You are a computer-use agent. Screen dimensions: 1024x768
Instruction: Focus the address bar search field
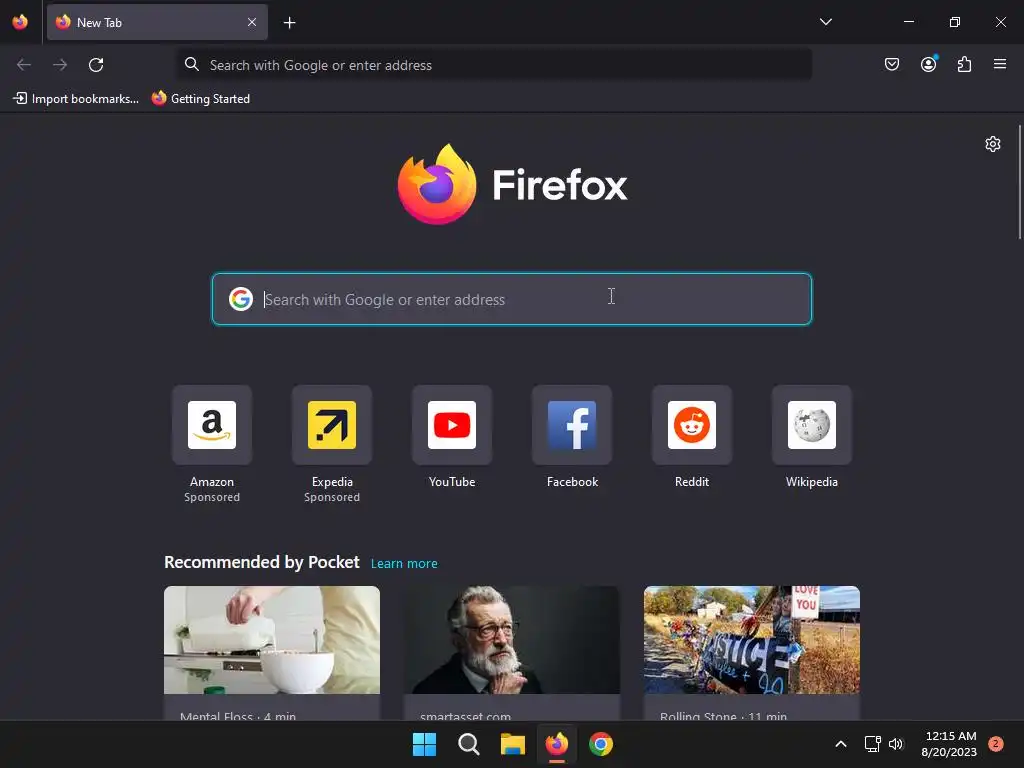(x=494, y=65)
